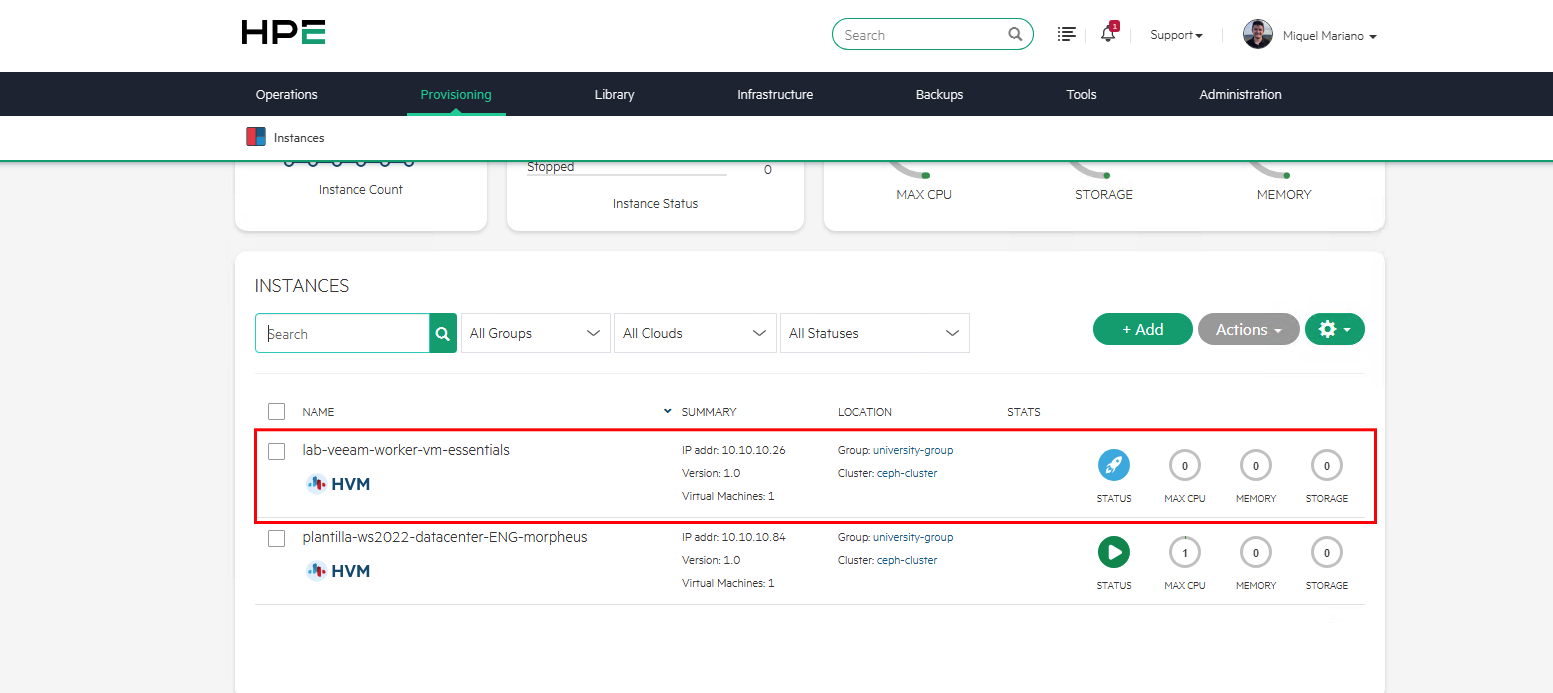The width and height of the screenshot is (1553, 693).
Task: Open the Administration menu
Action: coord(1241,94)
